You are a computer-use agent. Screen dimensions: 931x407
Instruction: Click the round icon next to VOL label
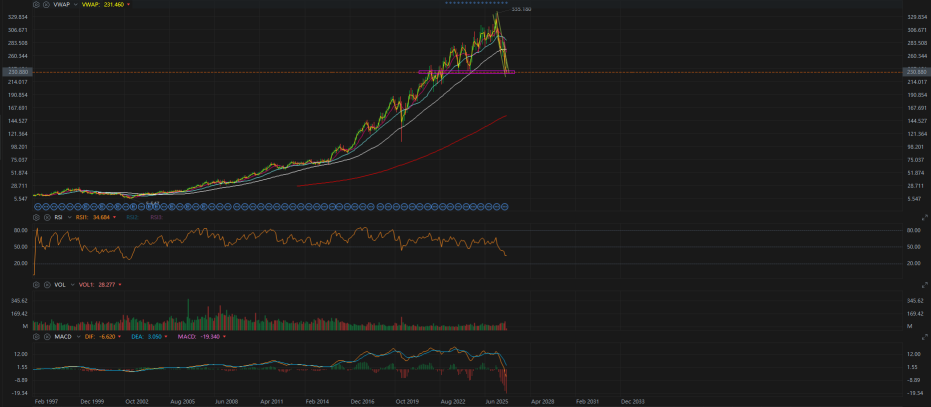click(x=47, y=285)
